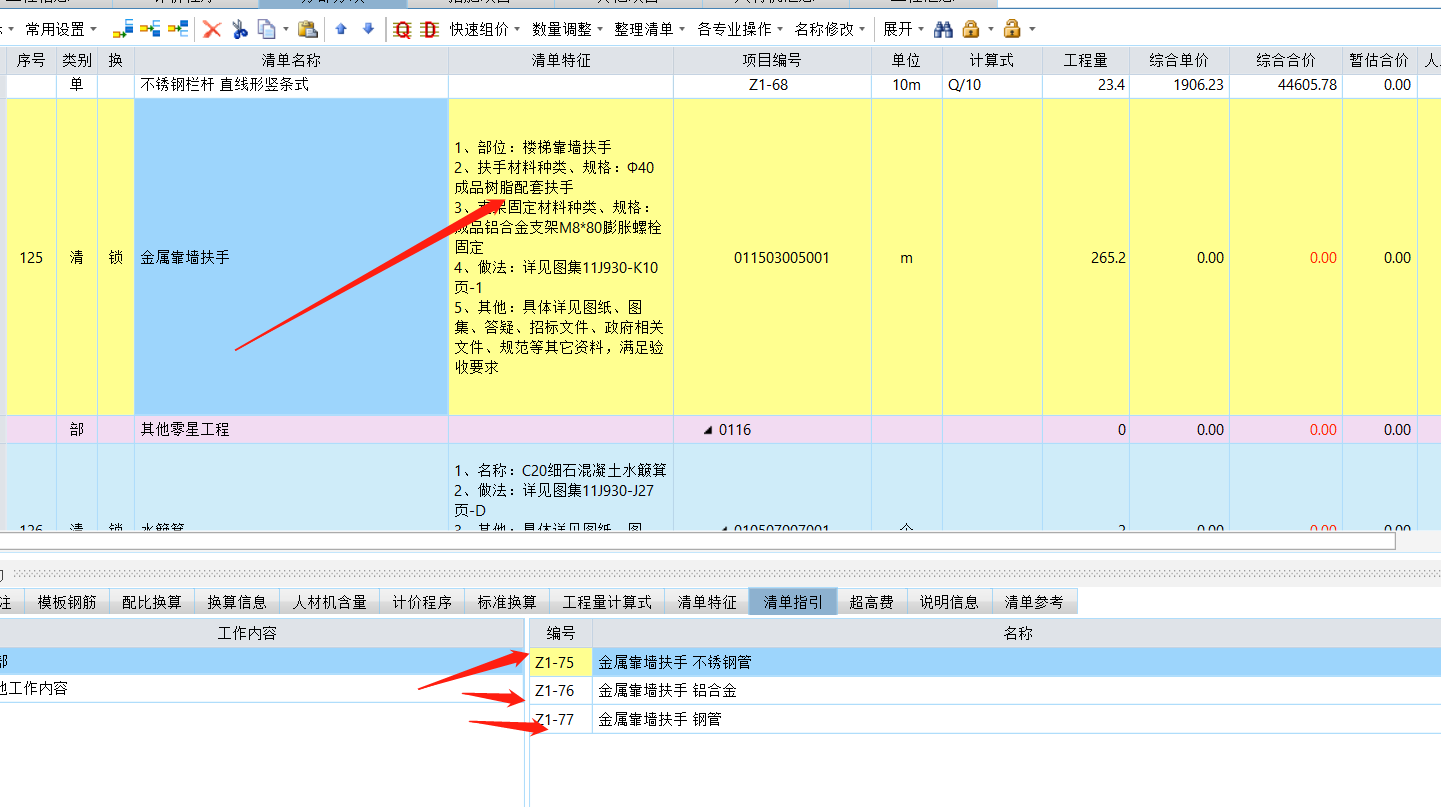Open the 数量调整 dropdown menu
1441x807 pixels.
pyautogui.click(x=567, y=29)
